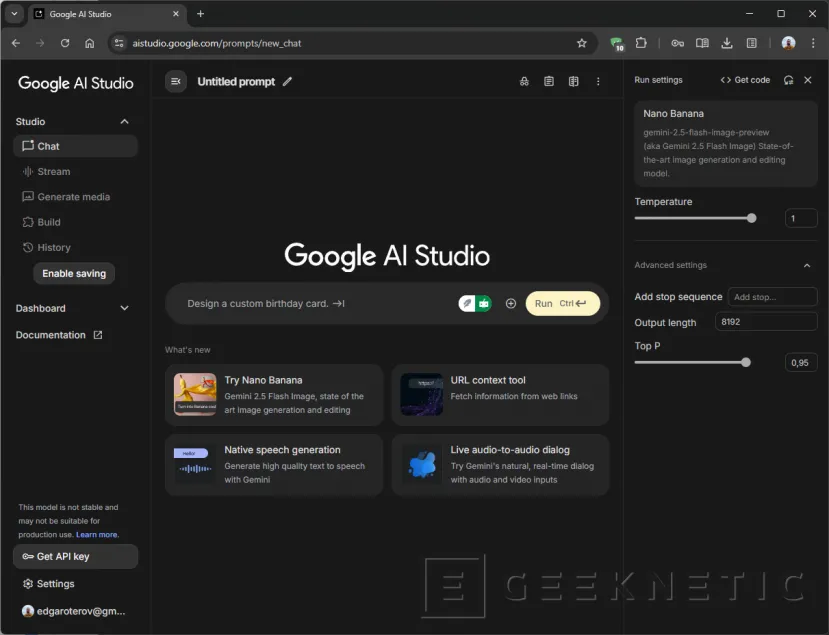Image resolution: width=829 pixels, height=635 pixels.
Task: Click the Get code button
Action: (745, 80)
